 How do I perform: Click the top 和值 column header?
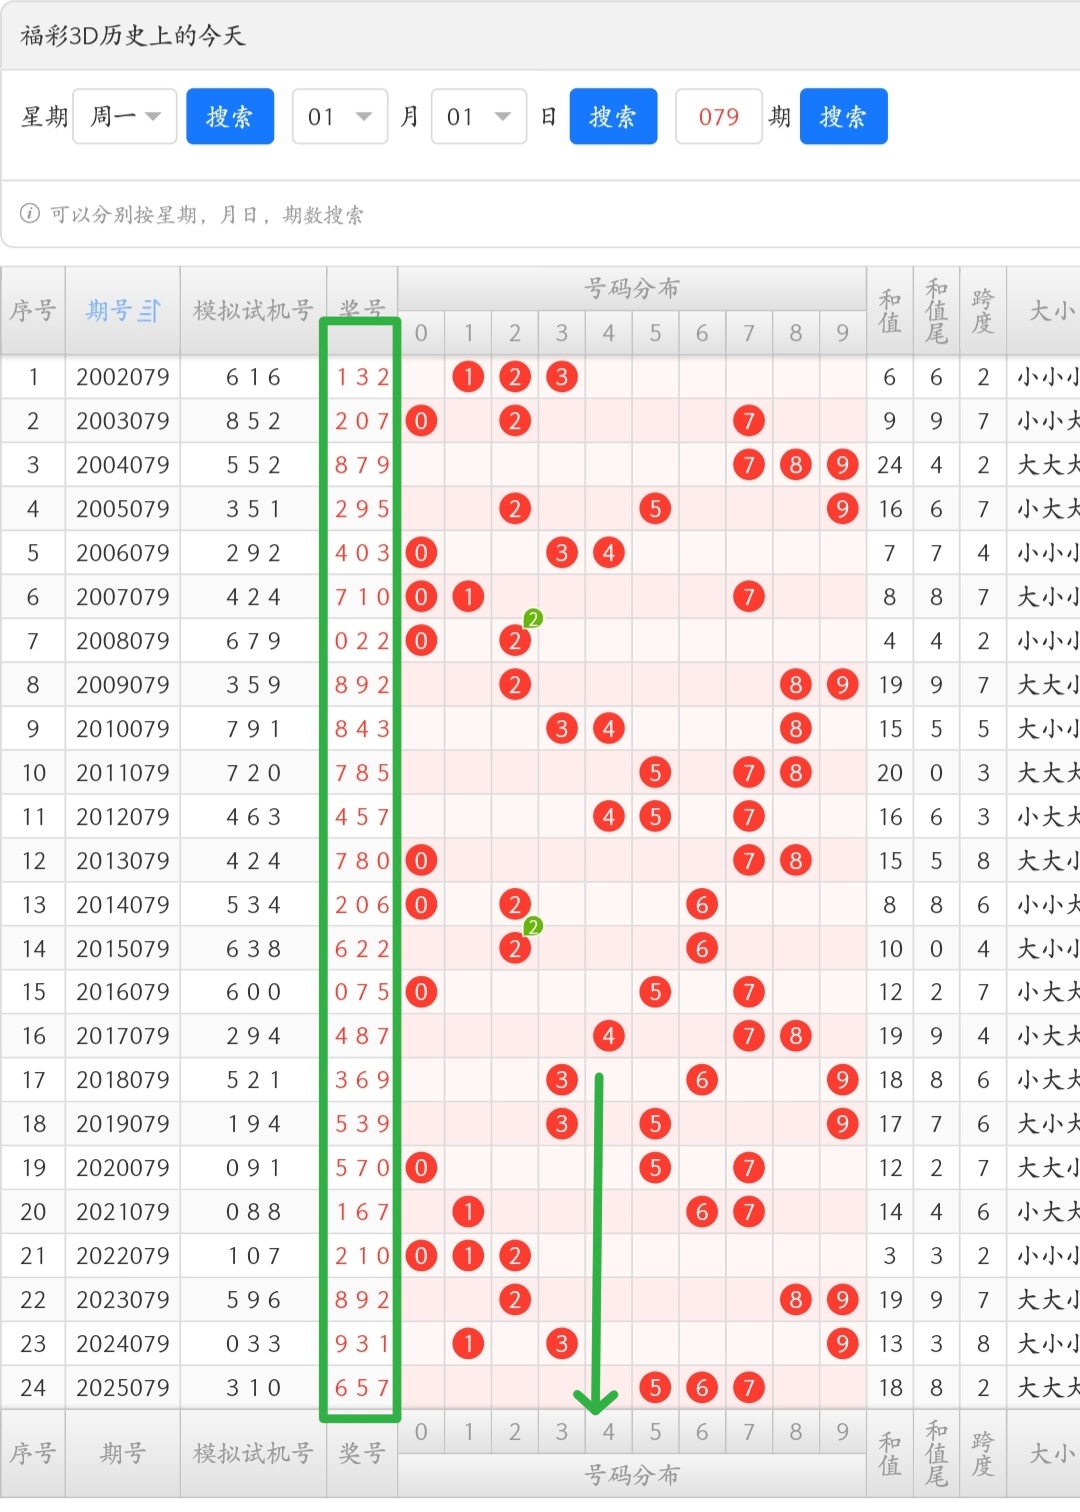[x=889, y=311]
